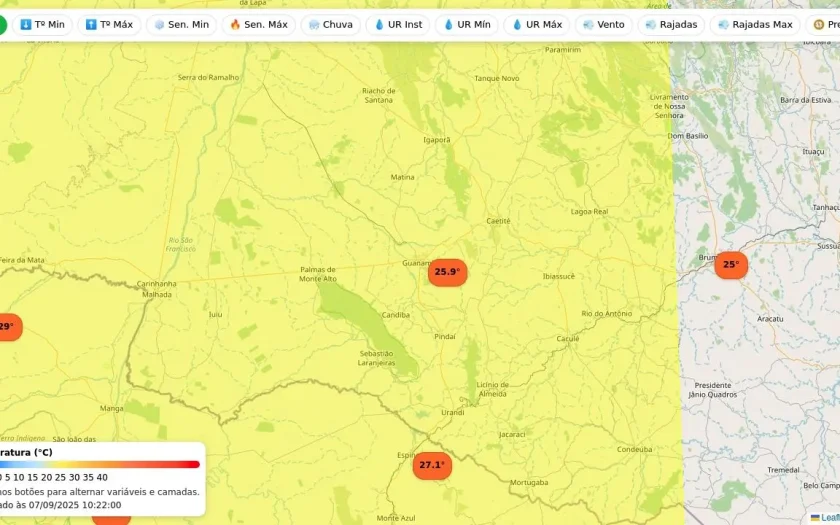The image size is (840, 525).
Task: Click the wind icon on Rajadas
Action: coord(651,25)
